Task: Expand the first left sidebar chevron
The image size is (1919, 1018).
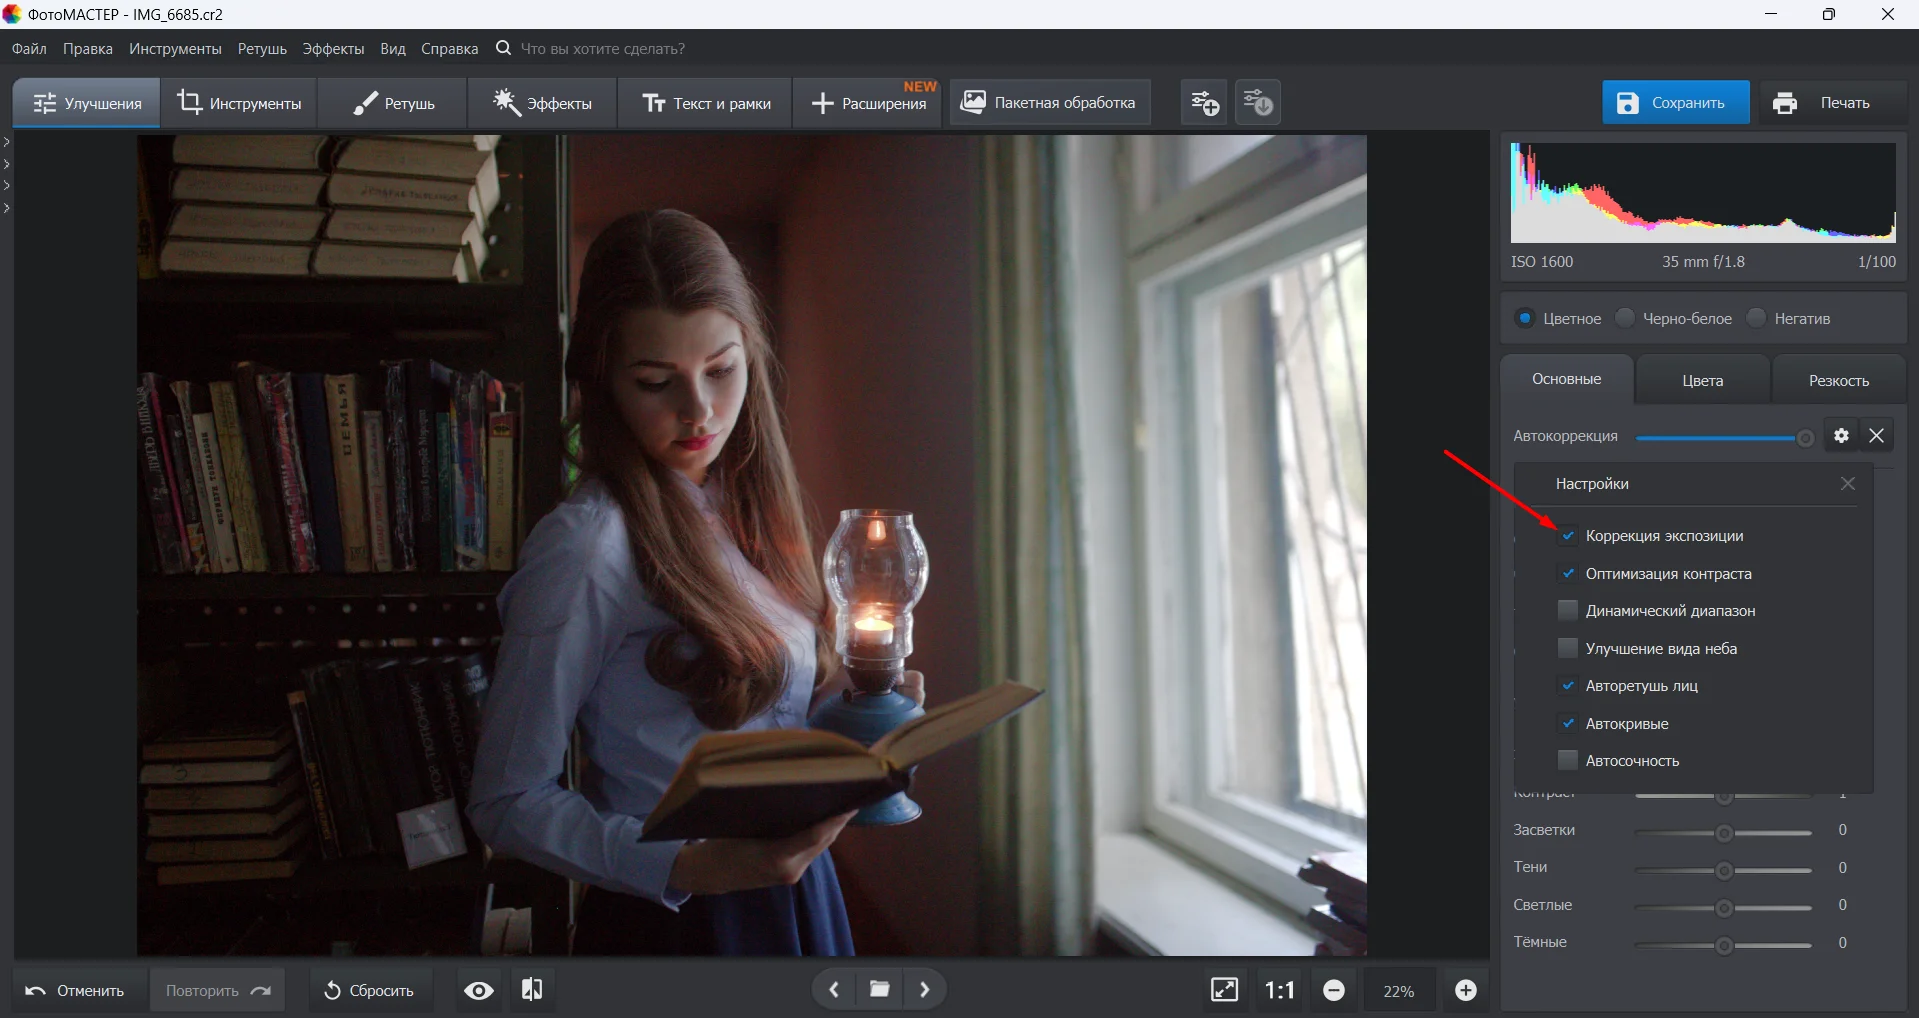Action: tap(7, 142)
